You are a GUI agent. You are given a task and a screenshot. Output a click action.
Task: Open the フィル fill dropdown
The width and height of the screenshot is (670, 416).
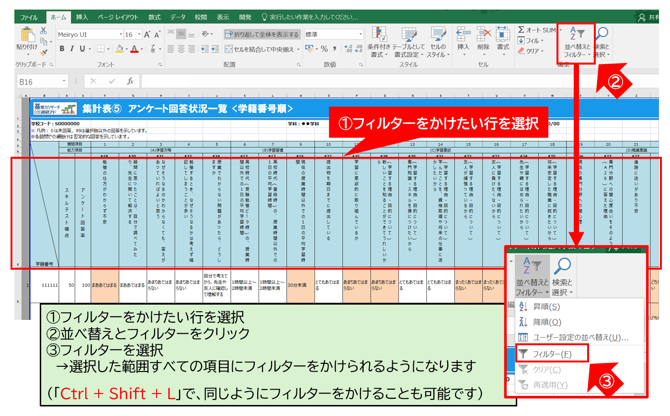click(530, 41)
